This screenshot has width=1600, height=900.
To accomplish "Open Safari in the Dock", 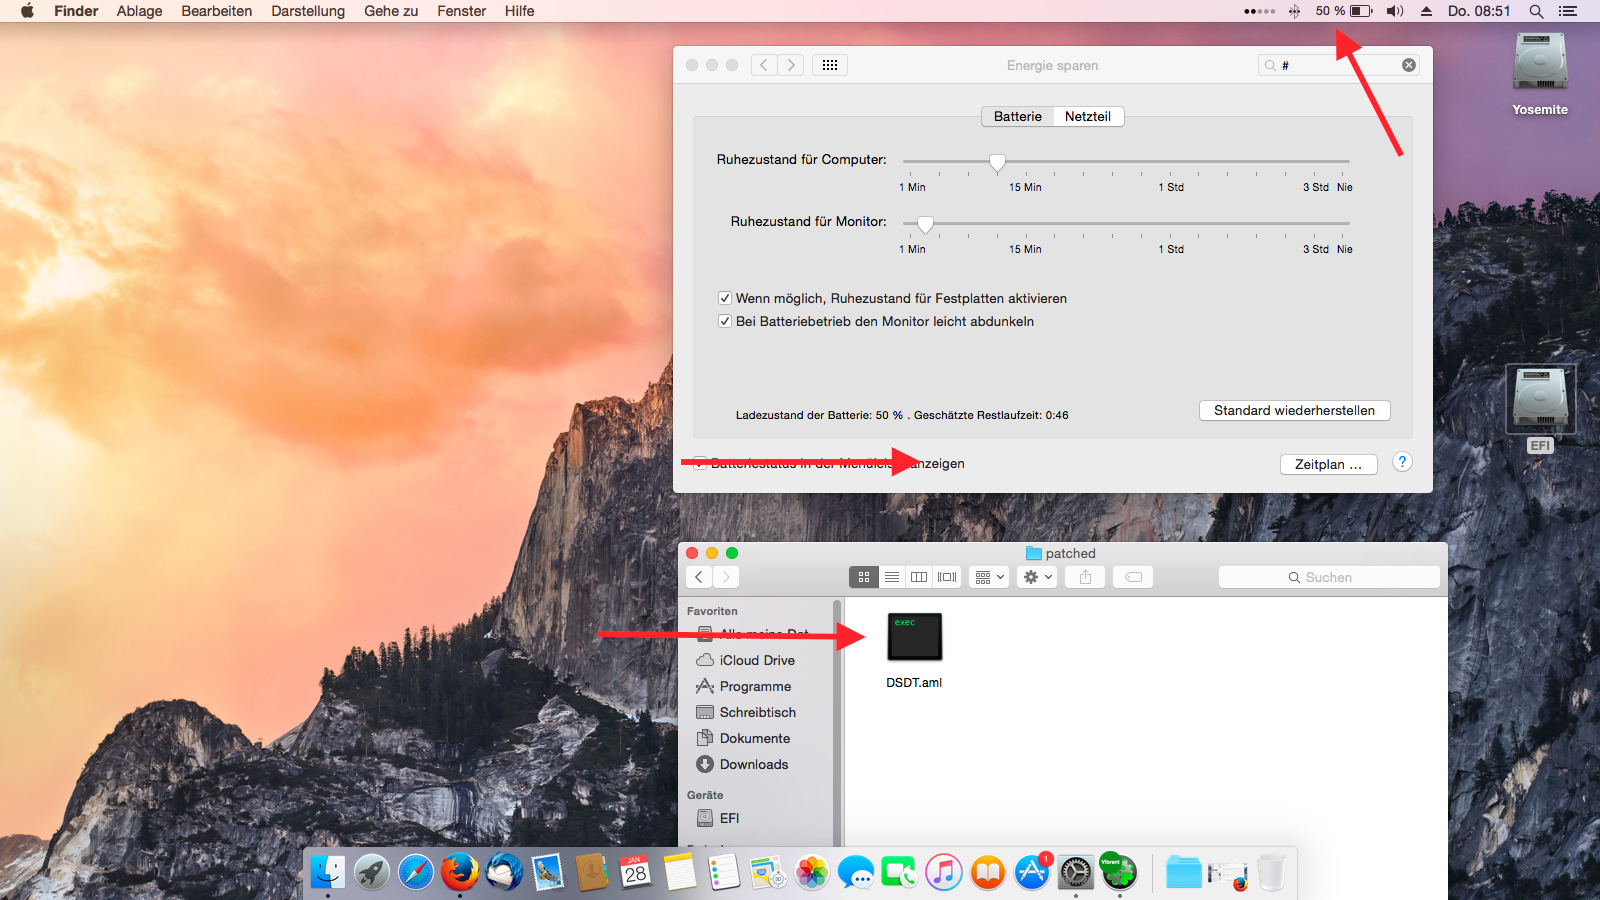I will pos(415,873).
